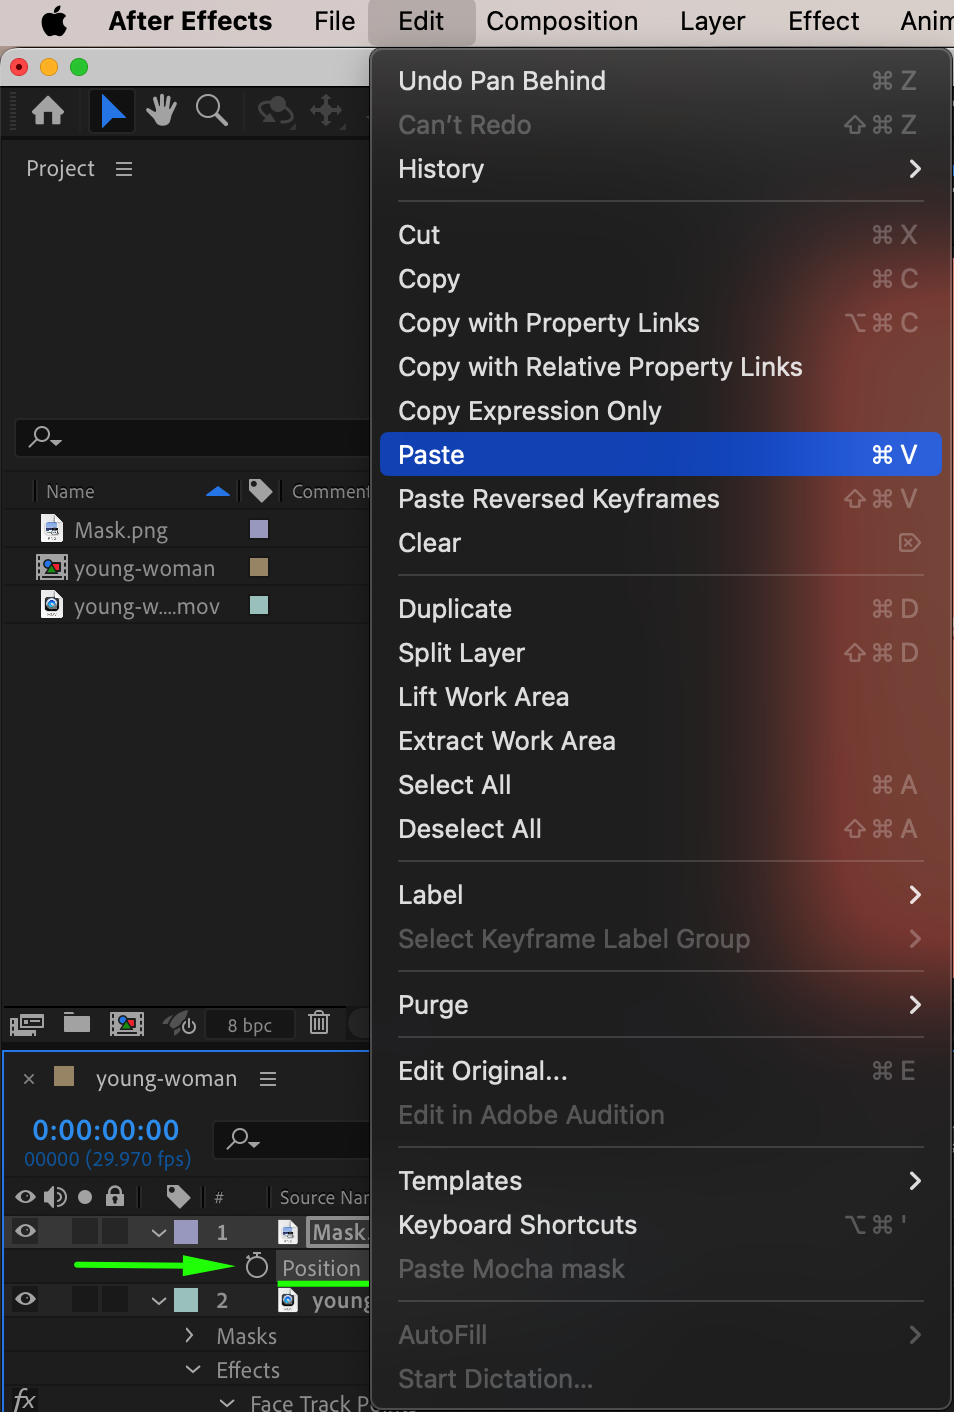Screen dimensions: 954x1412
Task: Collapse layer 1 properties with its chevron
Action: click(x=159, y=1232)
